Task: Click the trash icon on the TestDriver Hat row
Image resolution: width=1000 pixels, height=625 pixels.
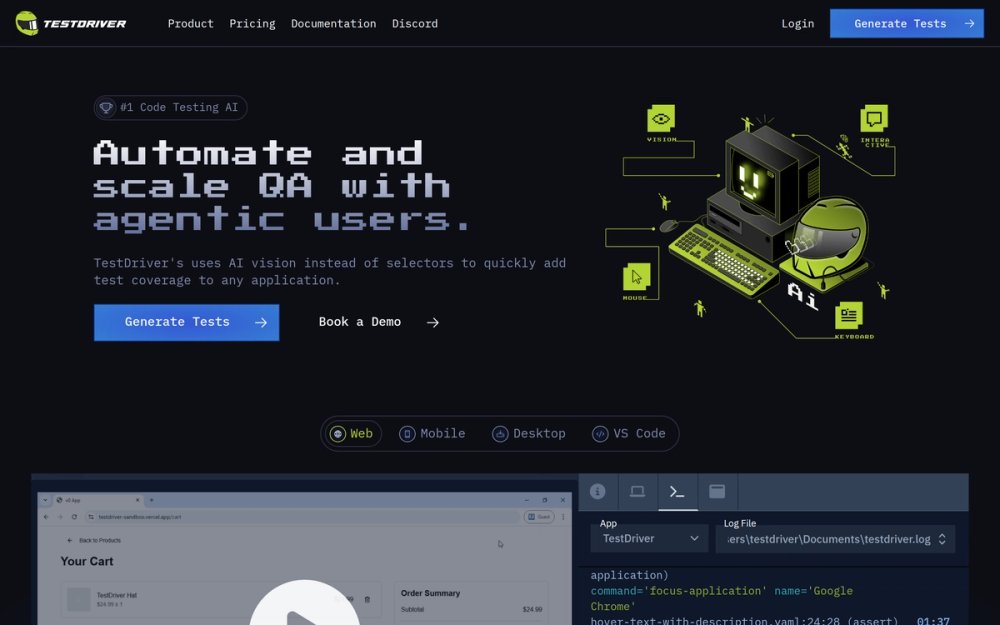Action: (x=367, y=599)
